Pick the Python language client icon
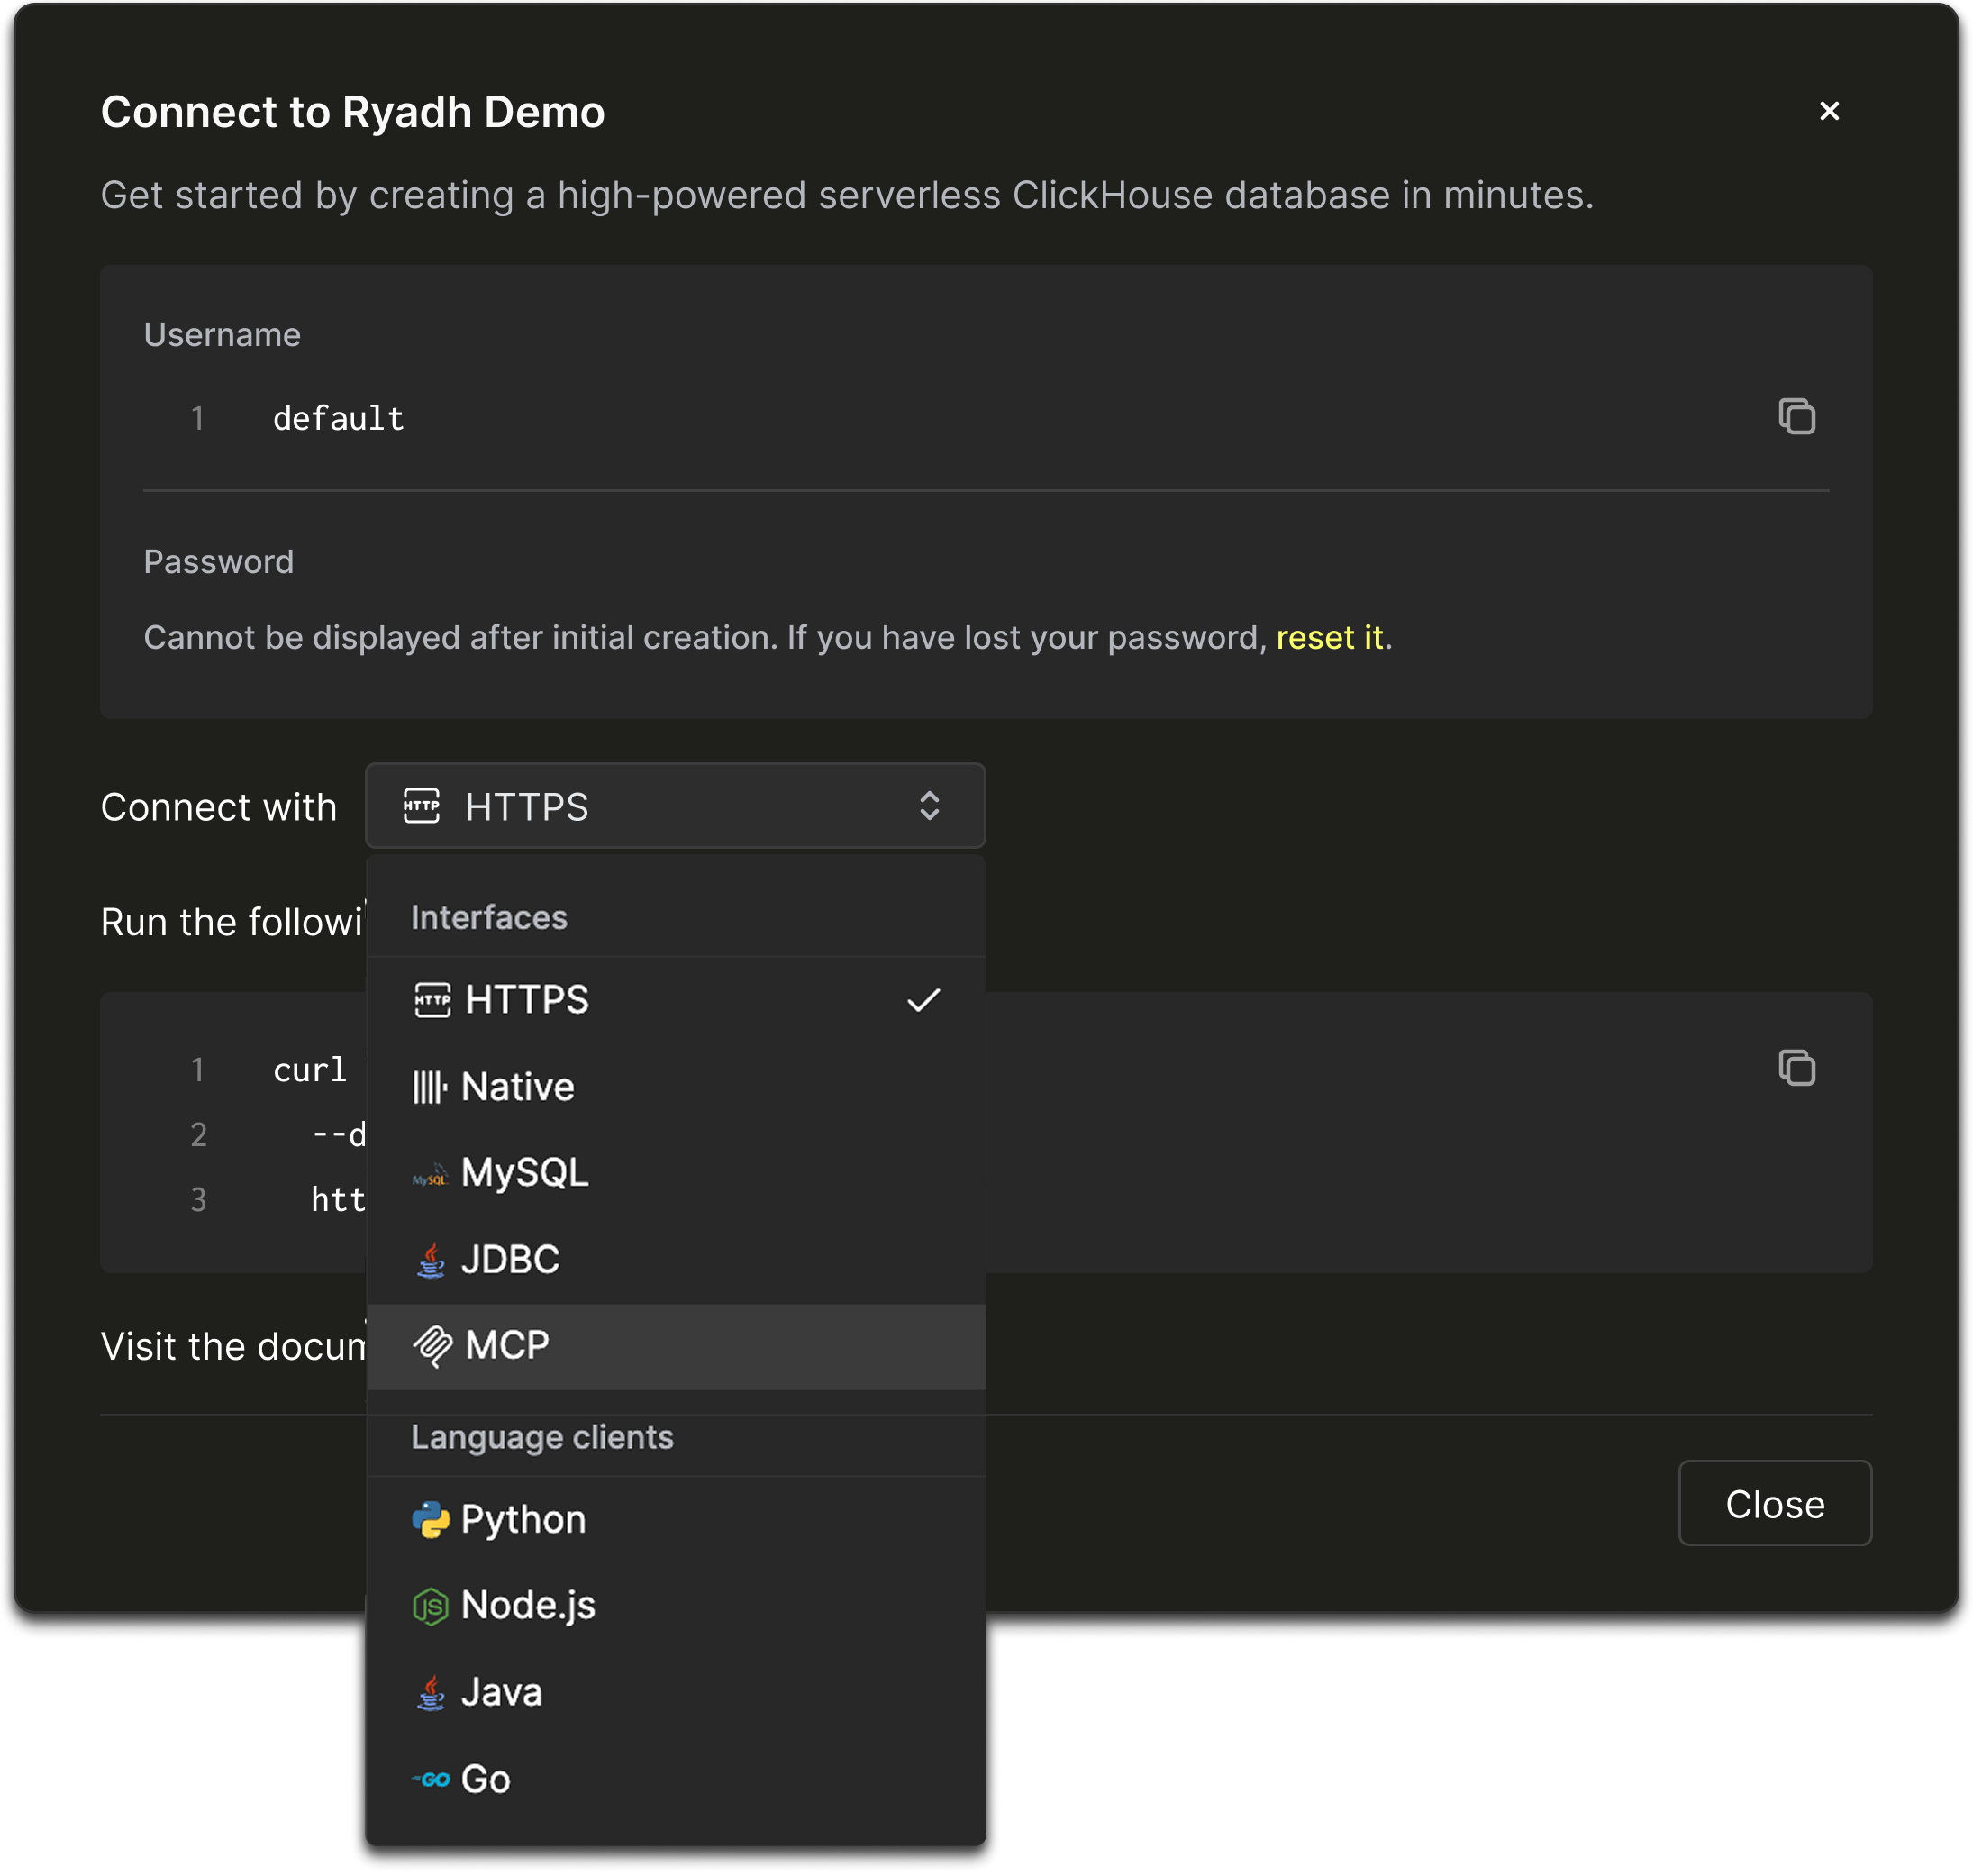The width and height of the screenshot is (1973, 1876). pos(432,1518)
